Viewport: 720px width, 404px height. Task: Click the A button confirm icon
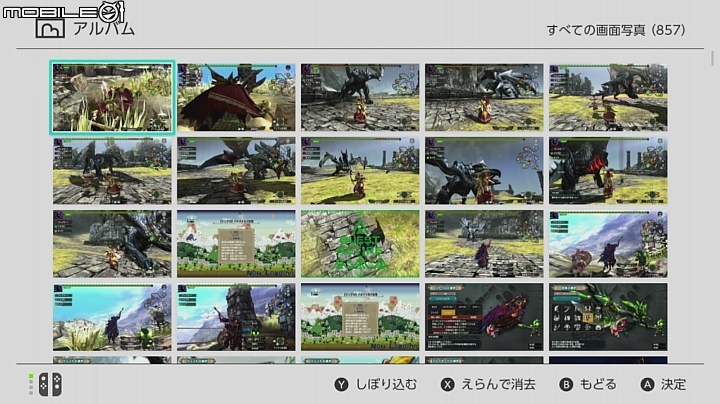tap(647, 385)
